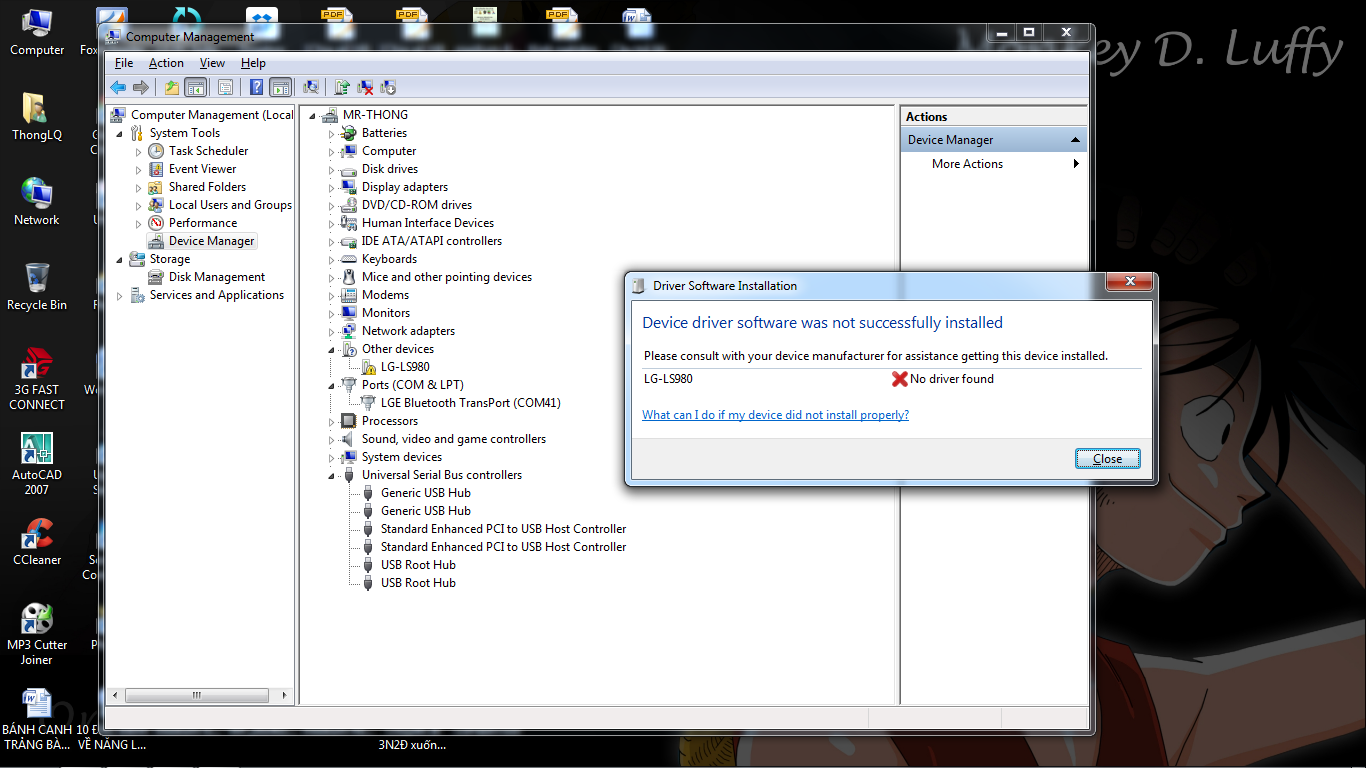Click More Actions in Actions pane

pyautogui.click(x=967, y=164)
